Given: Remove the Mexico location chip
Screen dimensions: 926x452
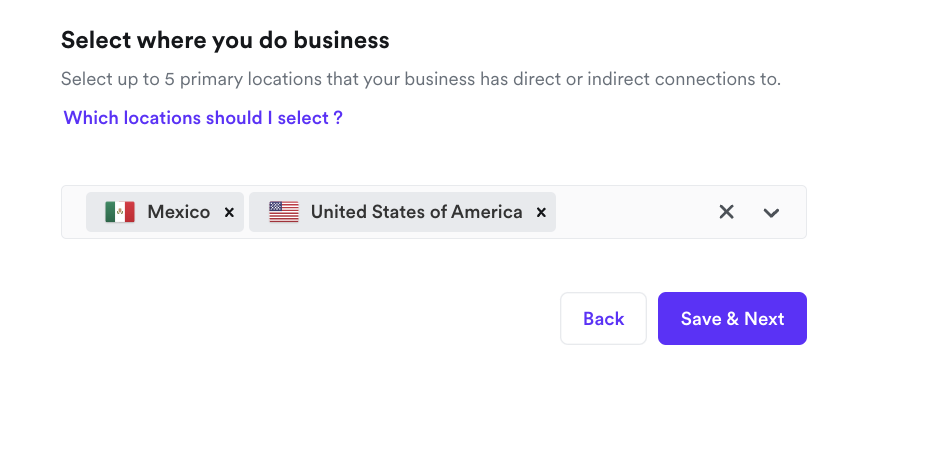Looking at the screenshot, I should tap(229, 212).
